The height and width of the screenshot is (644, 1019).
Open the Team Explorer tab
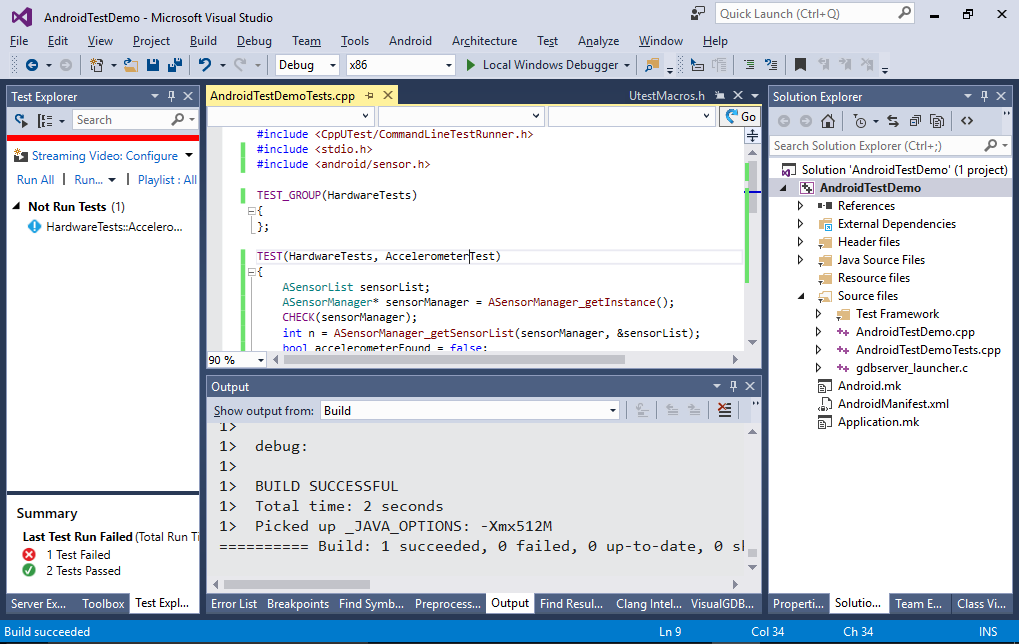[918, 604]
